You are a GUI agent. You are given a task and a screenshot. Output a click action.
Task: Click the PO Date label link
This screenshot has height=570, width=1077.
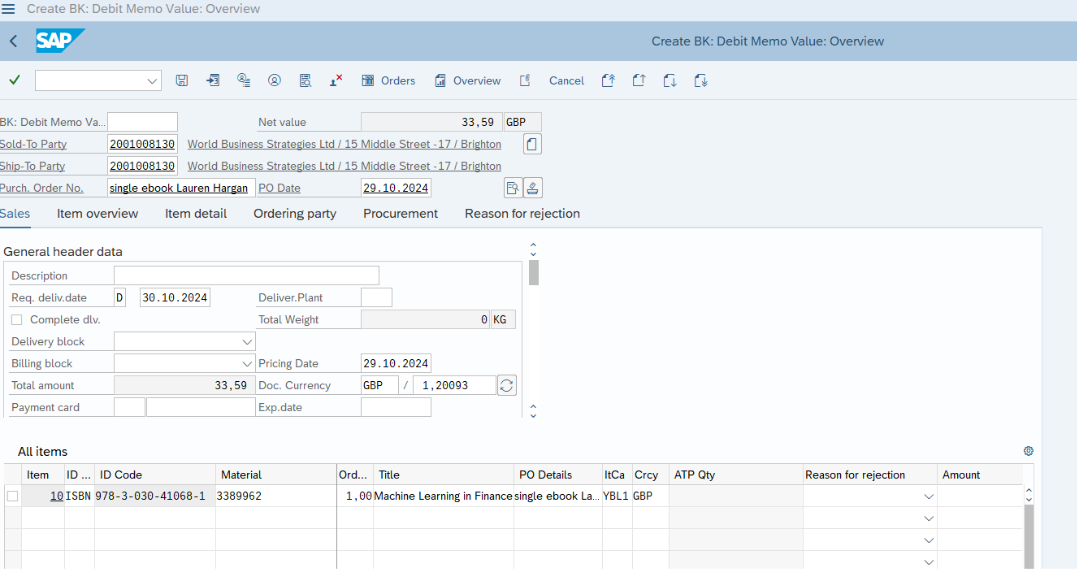point(279,188)
